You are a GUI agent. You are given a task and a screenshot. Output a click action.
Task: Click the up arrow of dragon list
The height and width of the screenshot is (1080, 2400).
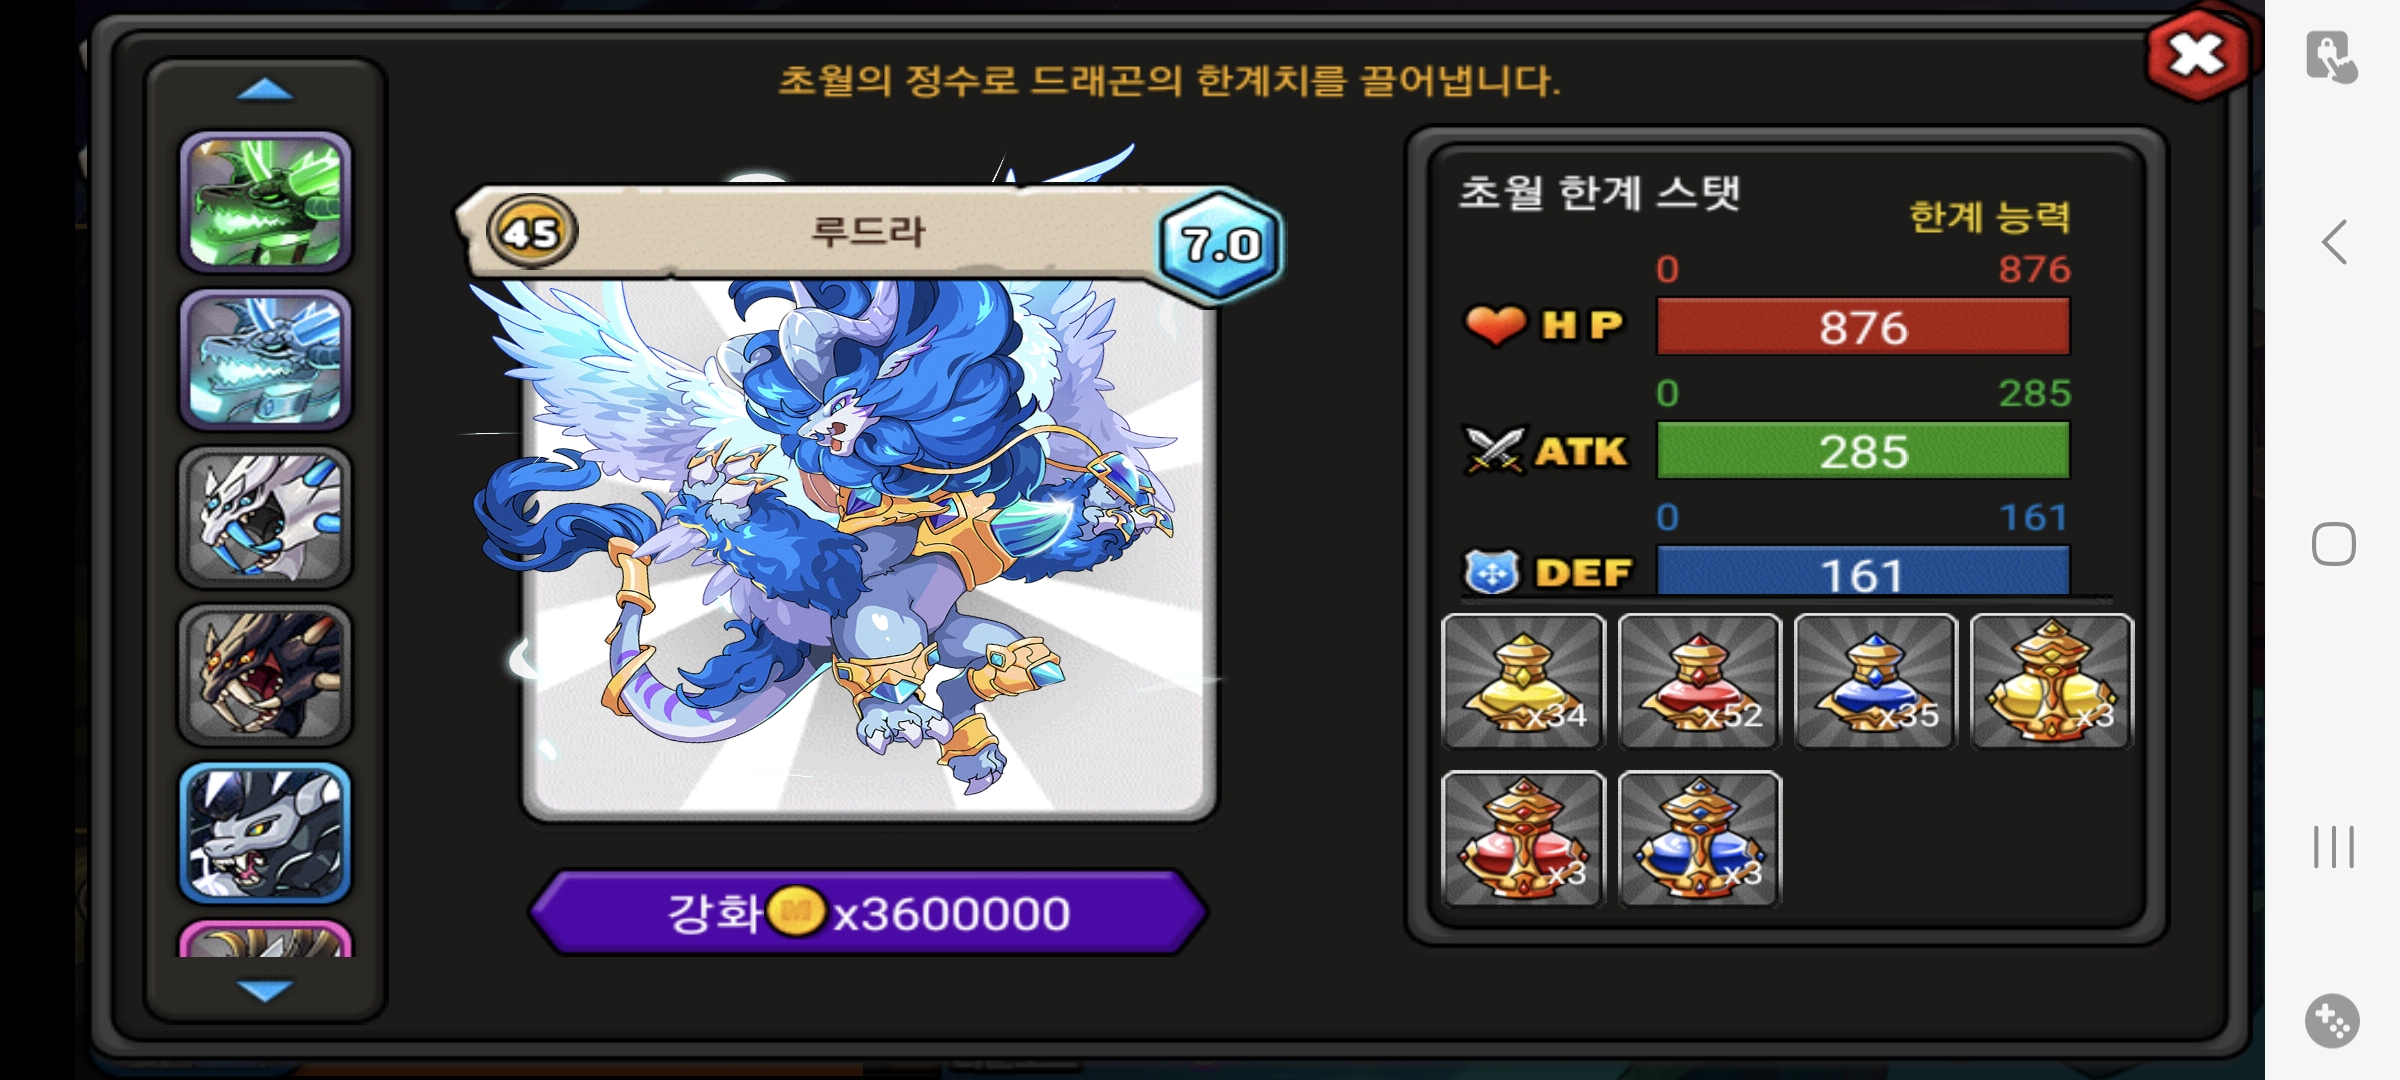[x=265, y=90]
